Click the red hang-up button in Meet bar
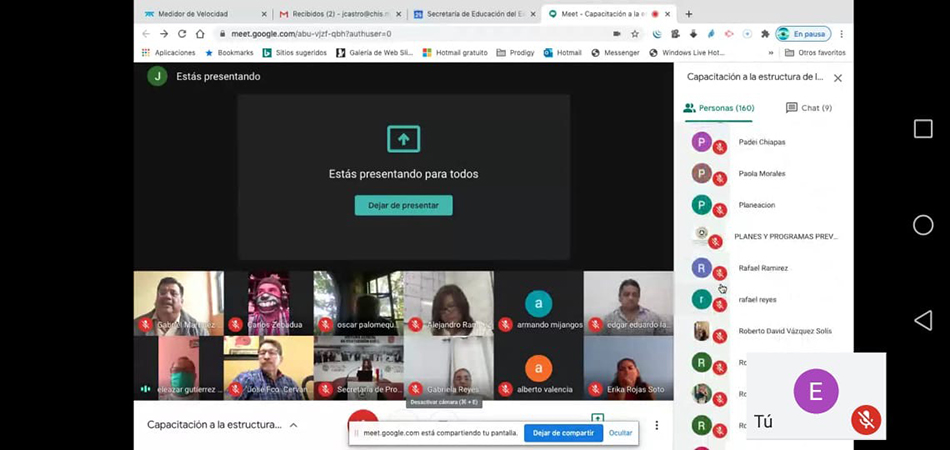The image size is (950, 450). (x=363, y=420)
